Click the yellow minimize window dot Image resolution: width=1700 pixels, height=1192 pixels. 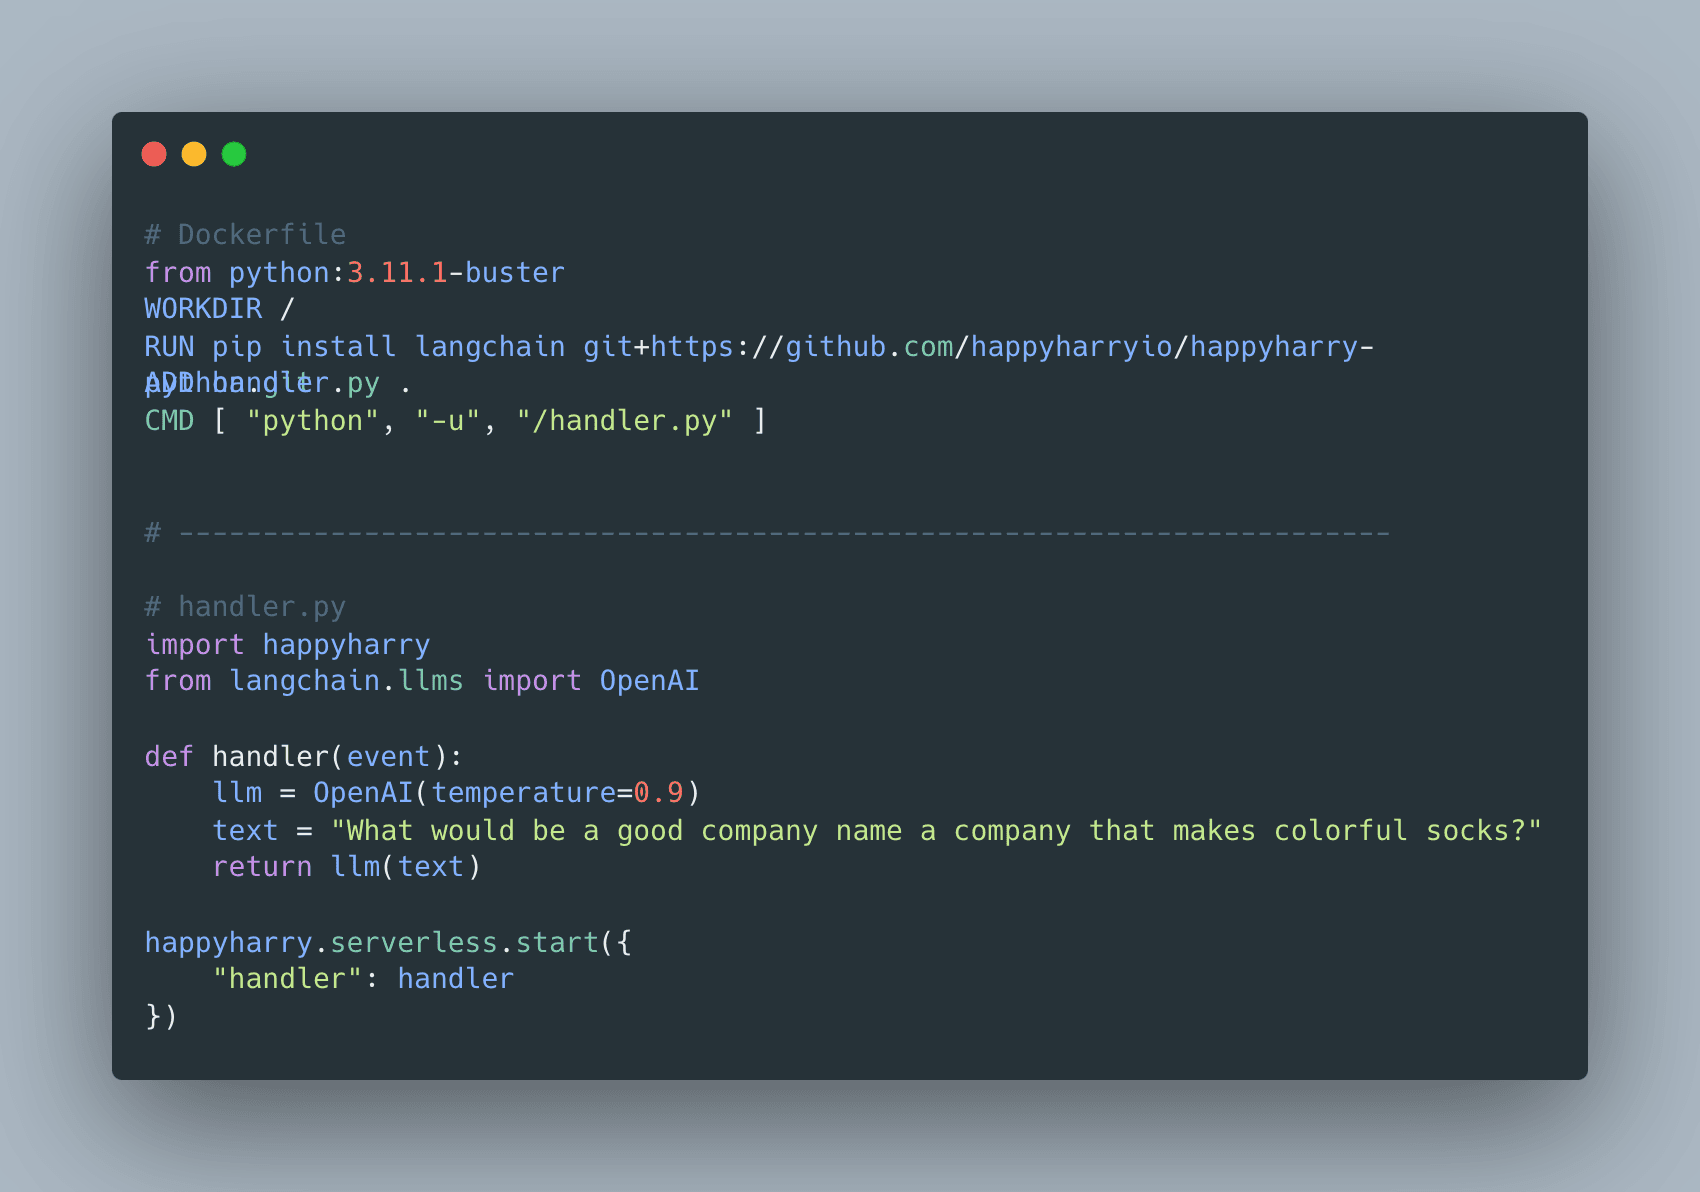point(194,154)
